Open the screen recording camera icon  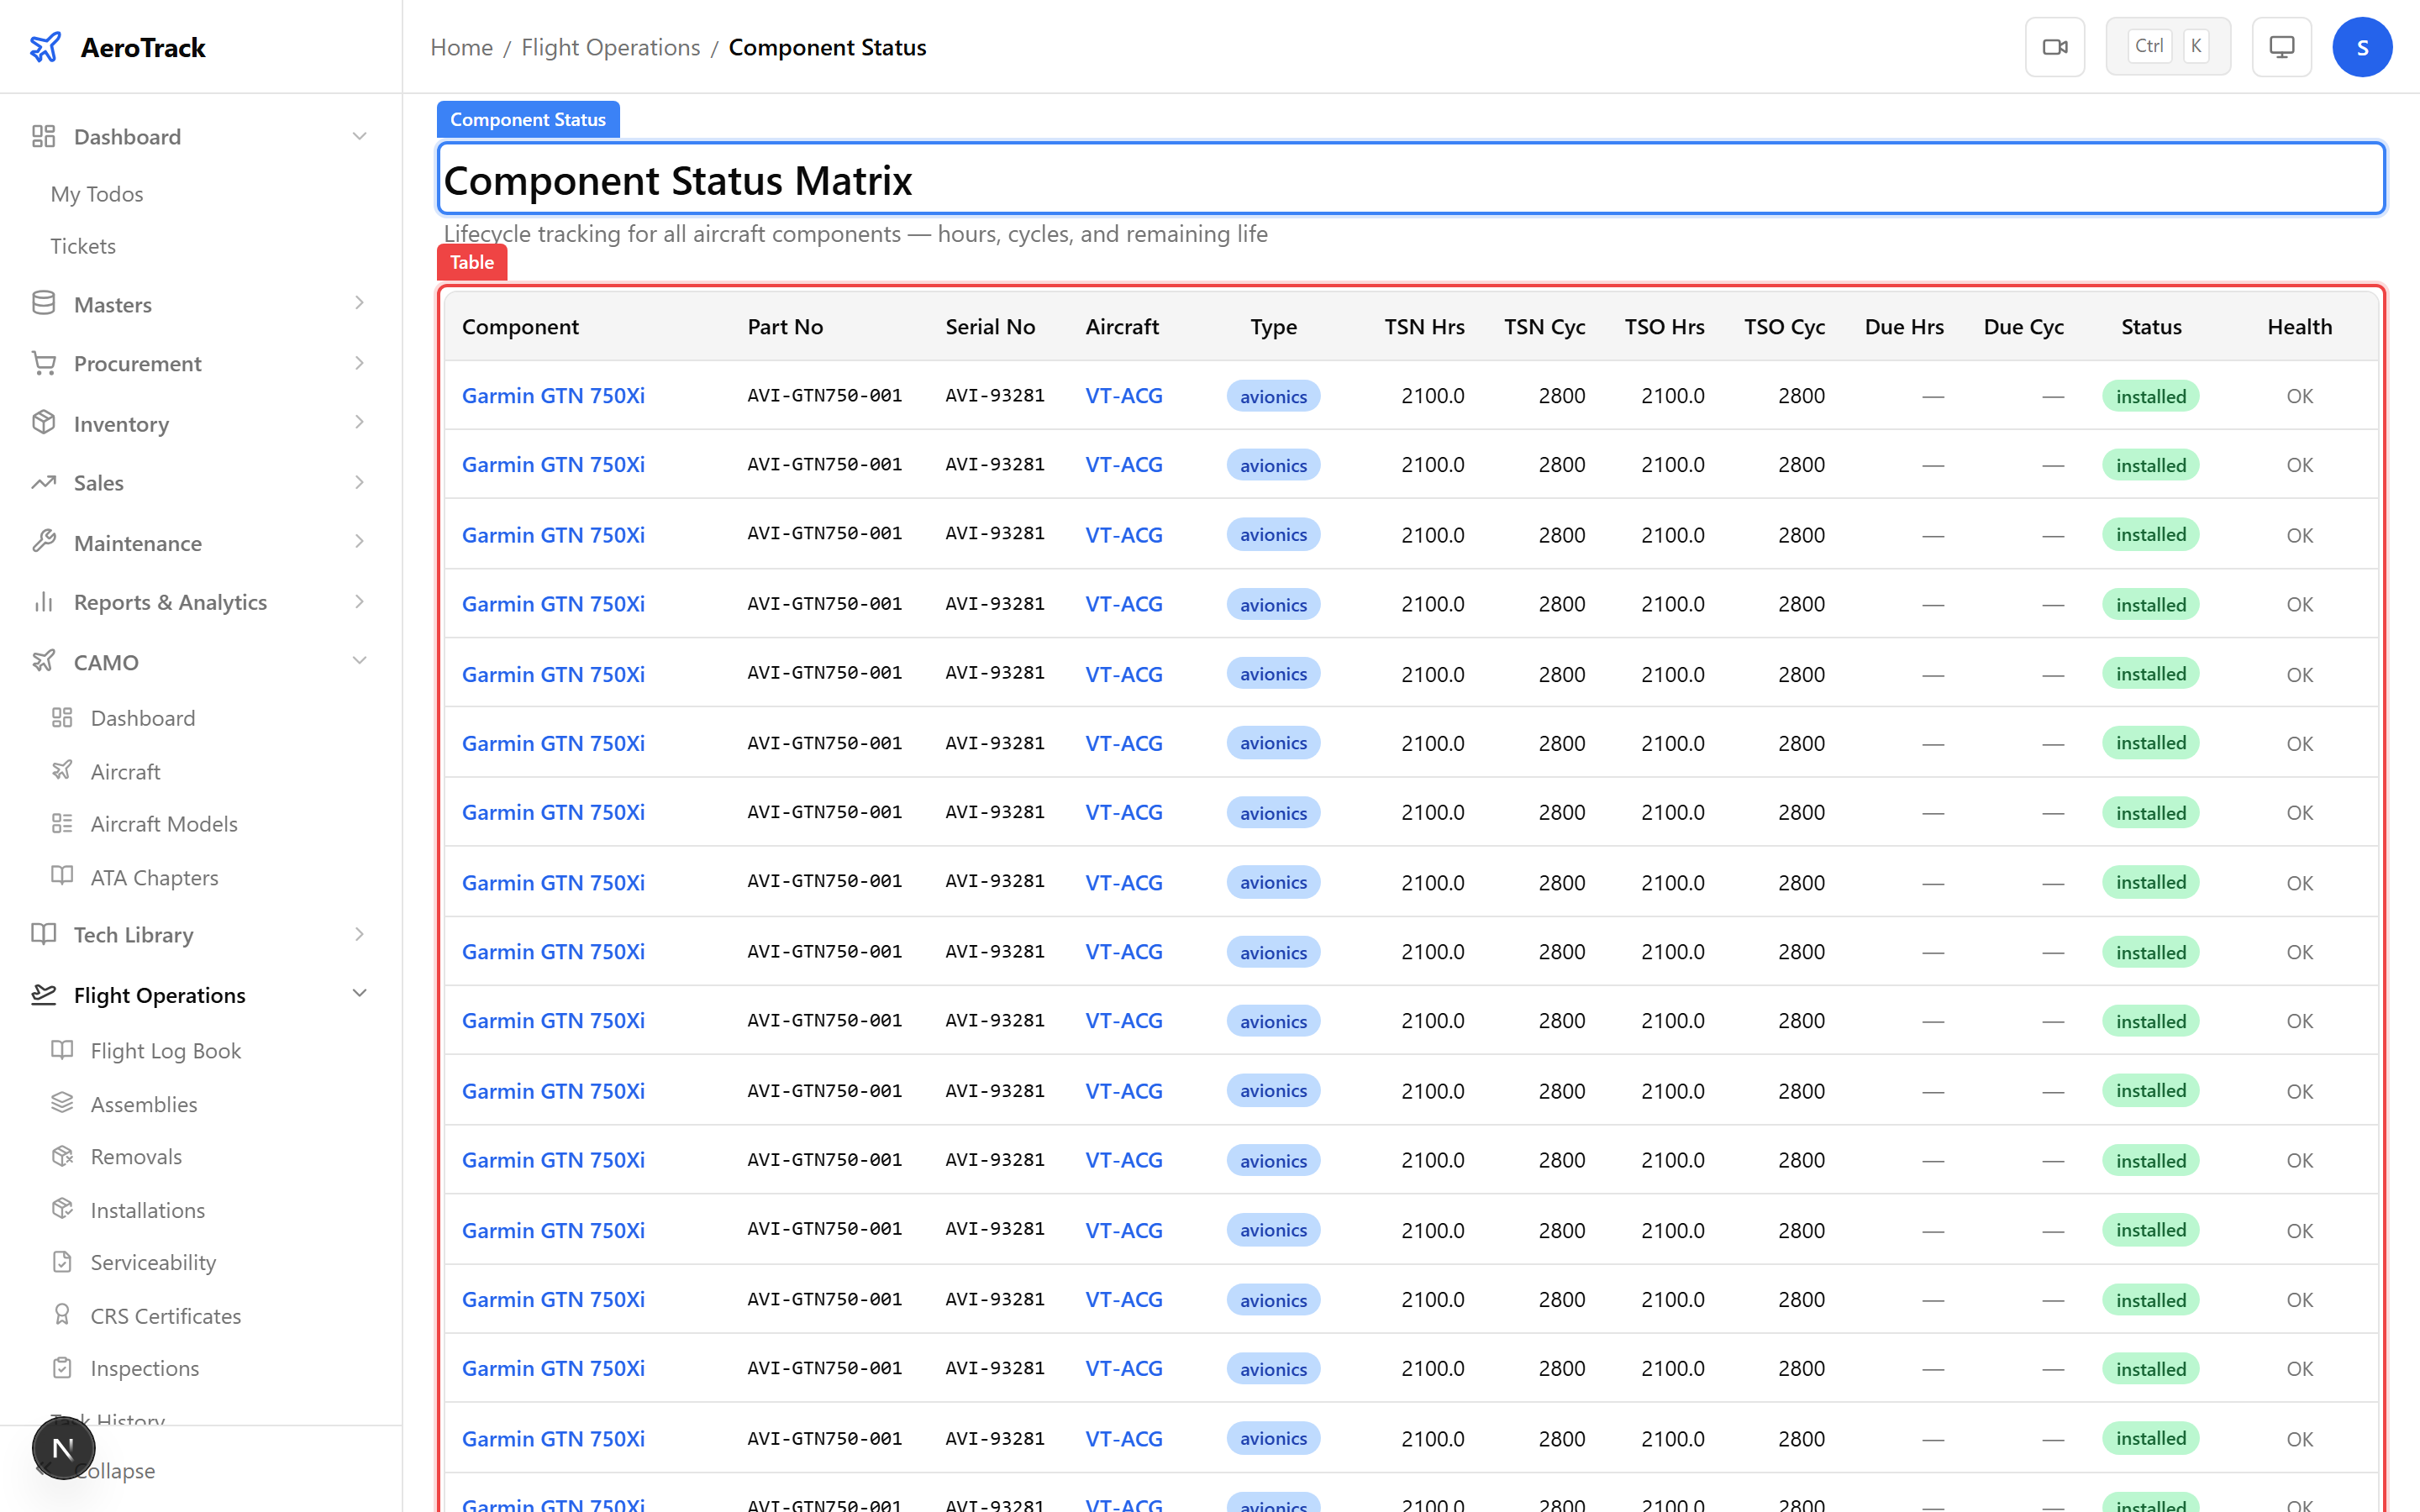pyautogui.click(x=2055, y=46)
